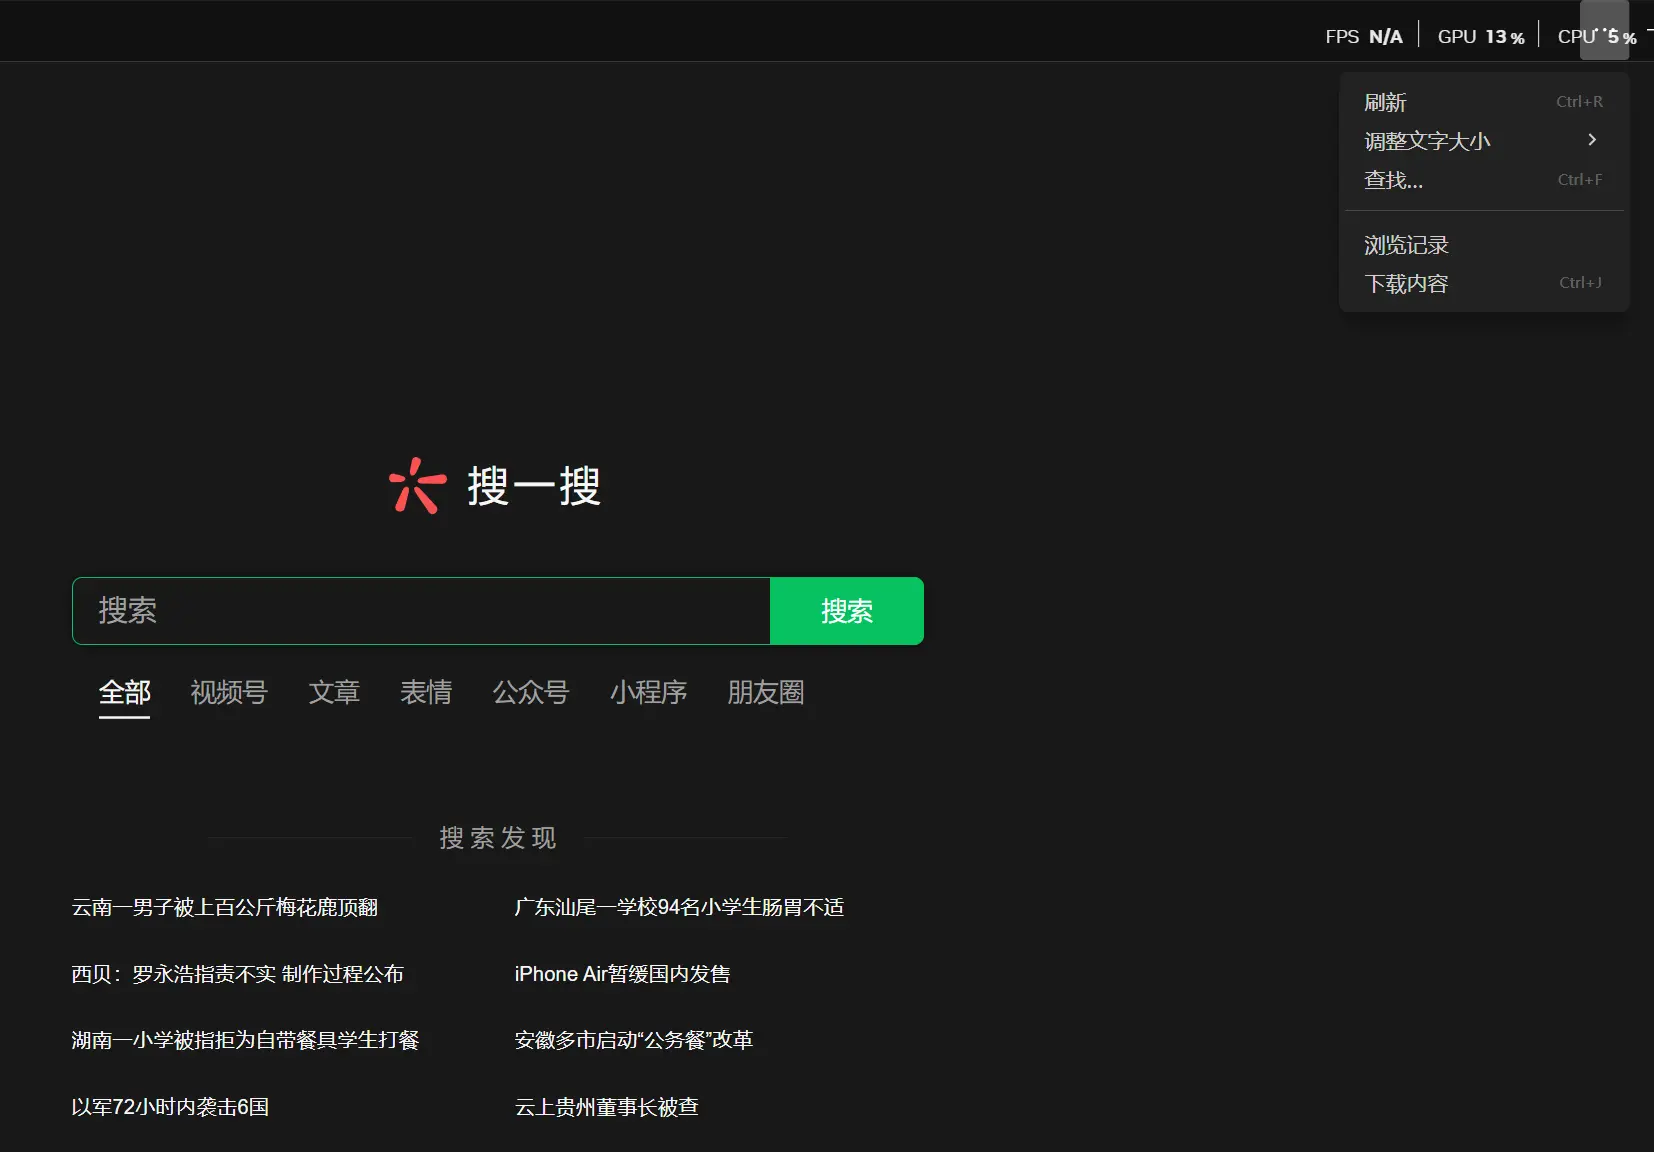Open trending topic iPhone Air暂缓国内发售
Image resolution: width=1654 pixels, height=1152 pixels.
tap(622, 974)
